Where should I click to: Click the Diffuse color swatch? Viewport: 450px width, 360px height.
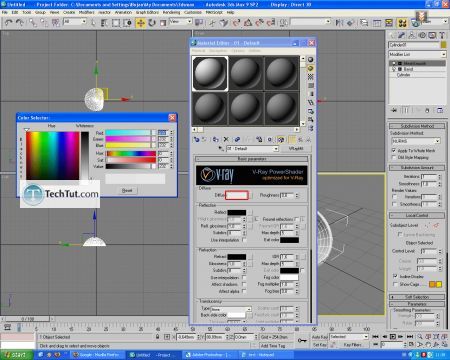coord(237,195)
